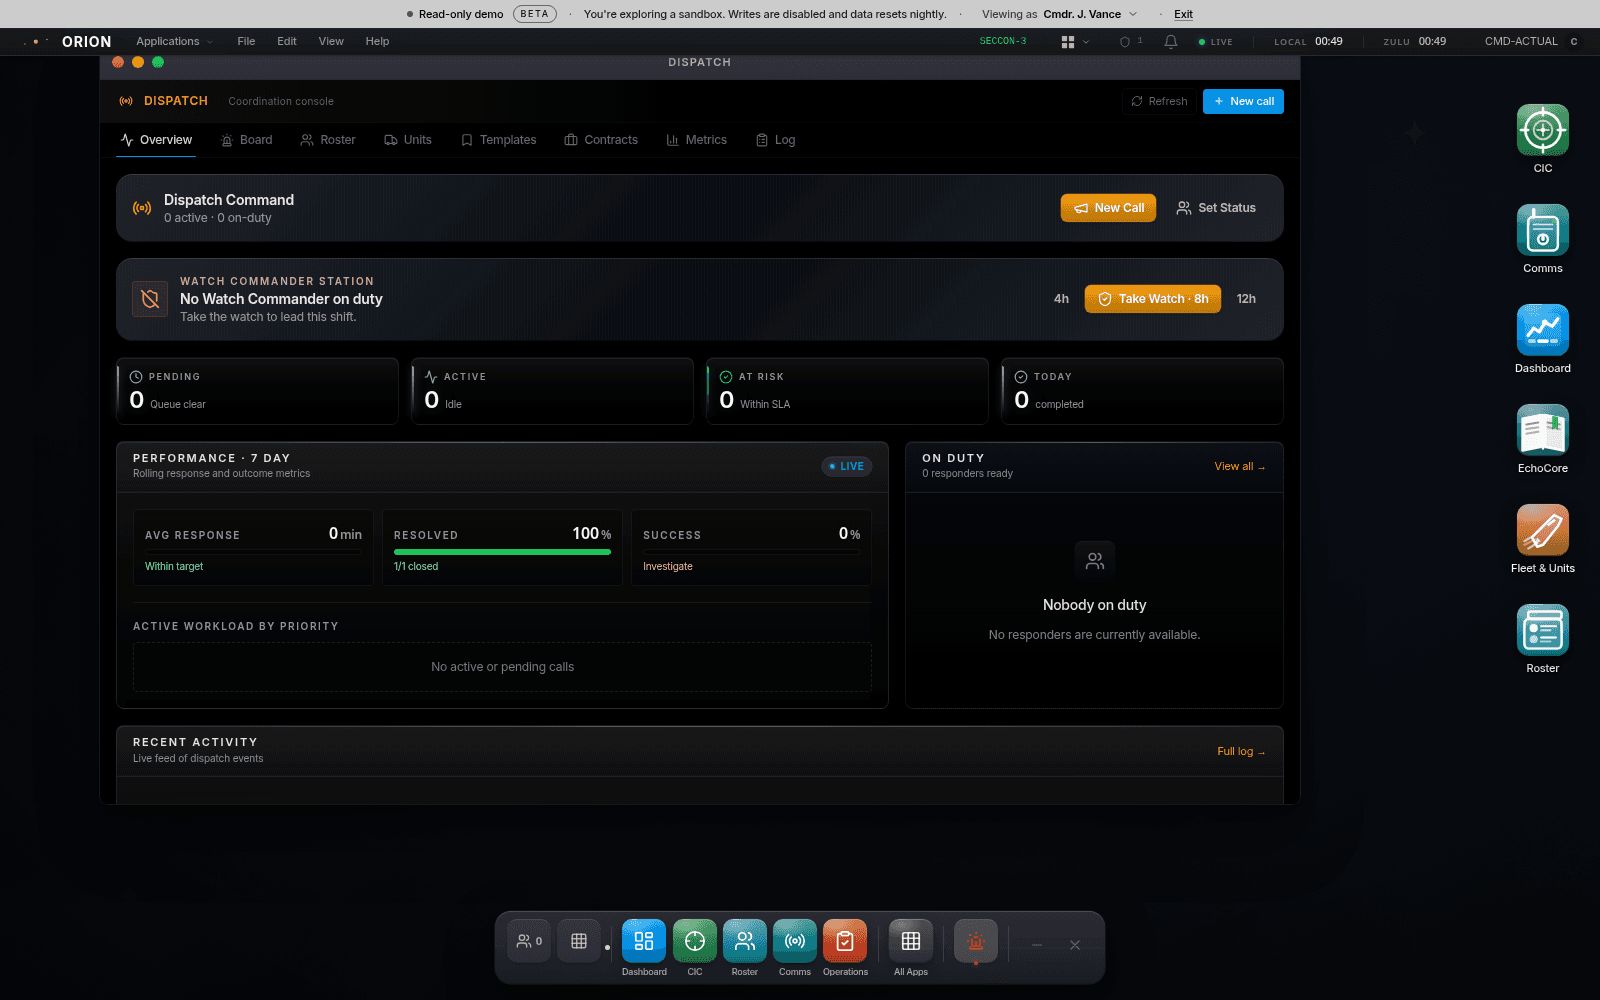This screenshot has height=1000, width=1600.
Task: Click the red alarm siren dock icon
Action: (x=976, y=941)
